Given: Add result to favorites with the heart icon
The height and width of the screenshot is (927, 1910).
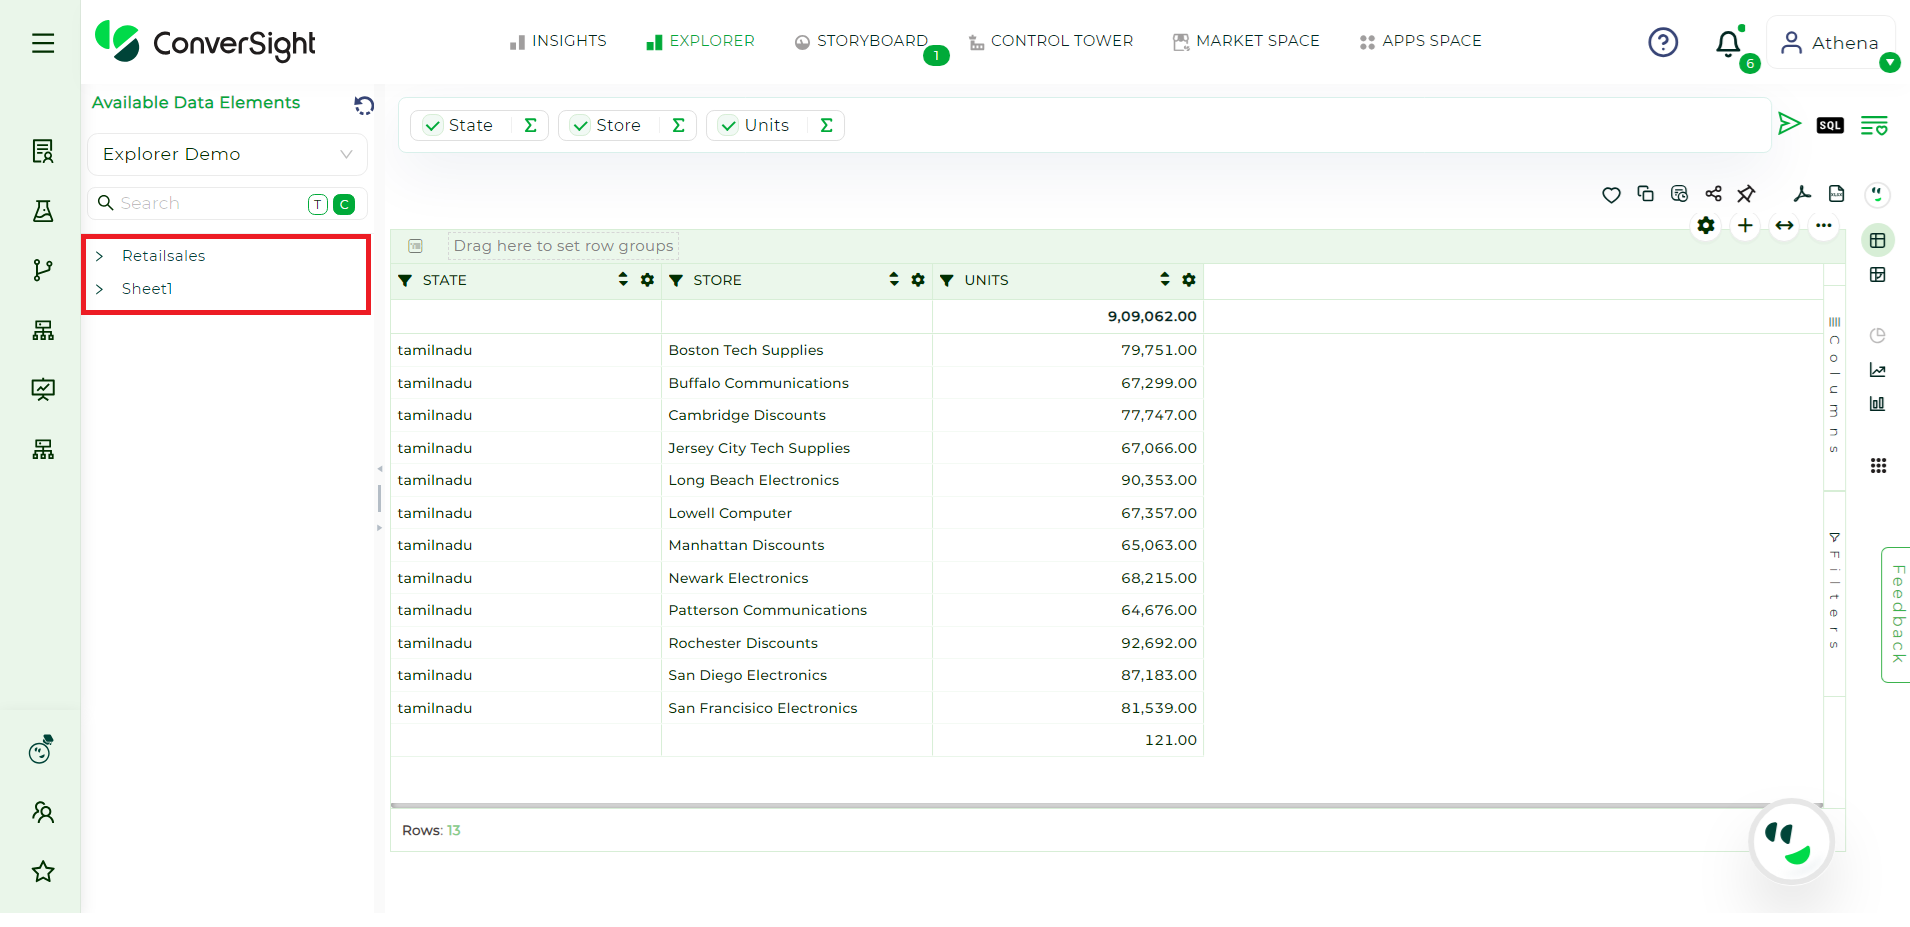Looking at the screenshot, I should 1611,195.
